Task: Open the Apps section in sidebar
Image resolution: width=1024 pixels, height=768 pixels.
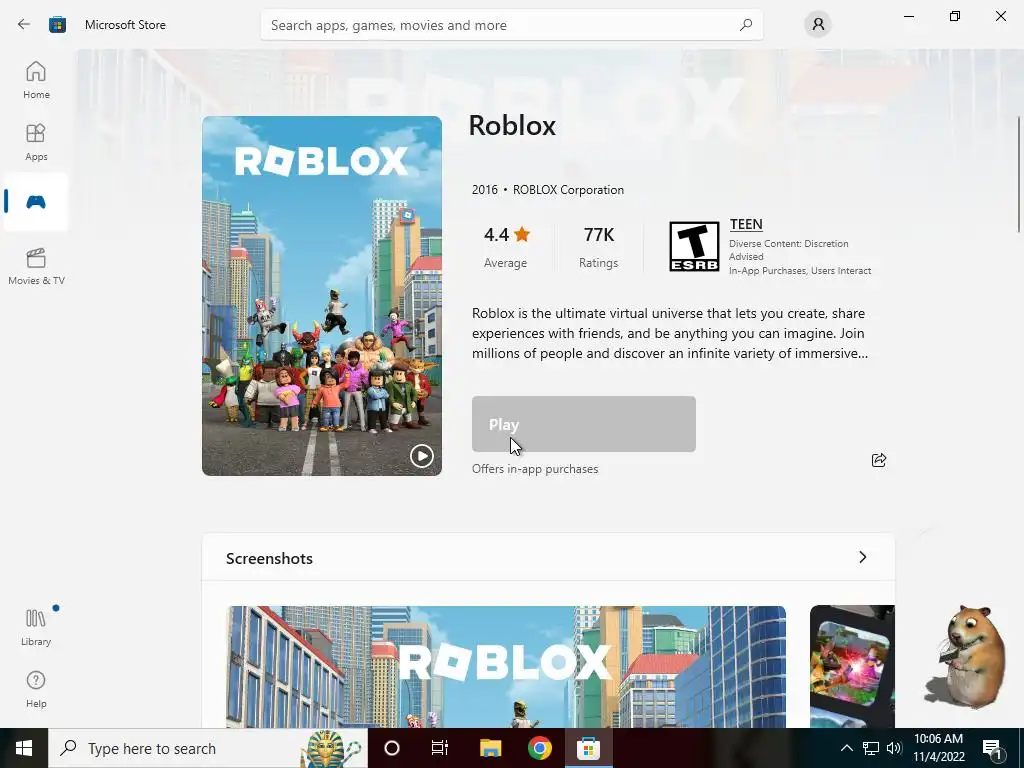Action: click(x=36, y=142)
